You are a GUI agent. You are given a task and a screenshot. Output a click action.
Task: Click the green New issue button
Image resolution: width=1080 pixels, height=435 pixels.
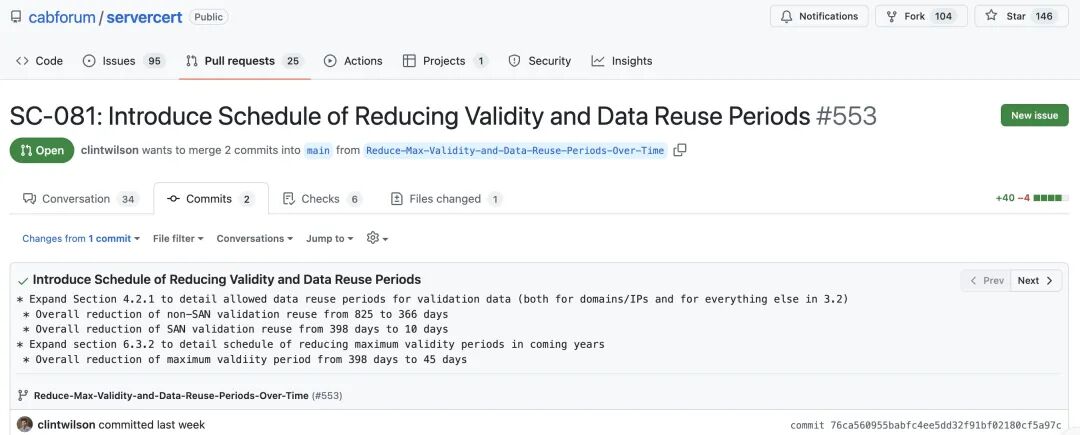click(1033, 115)
